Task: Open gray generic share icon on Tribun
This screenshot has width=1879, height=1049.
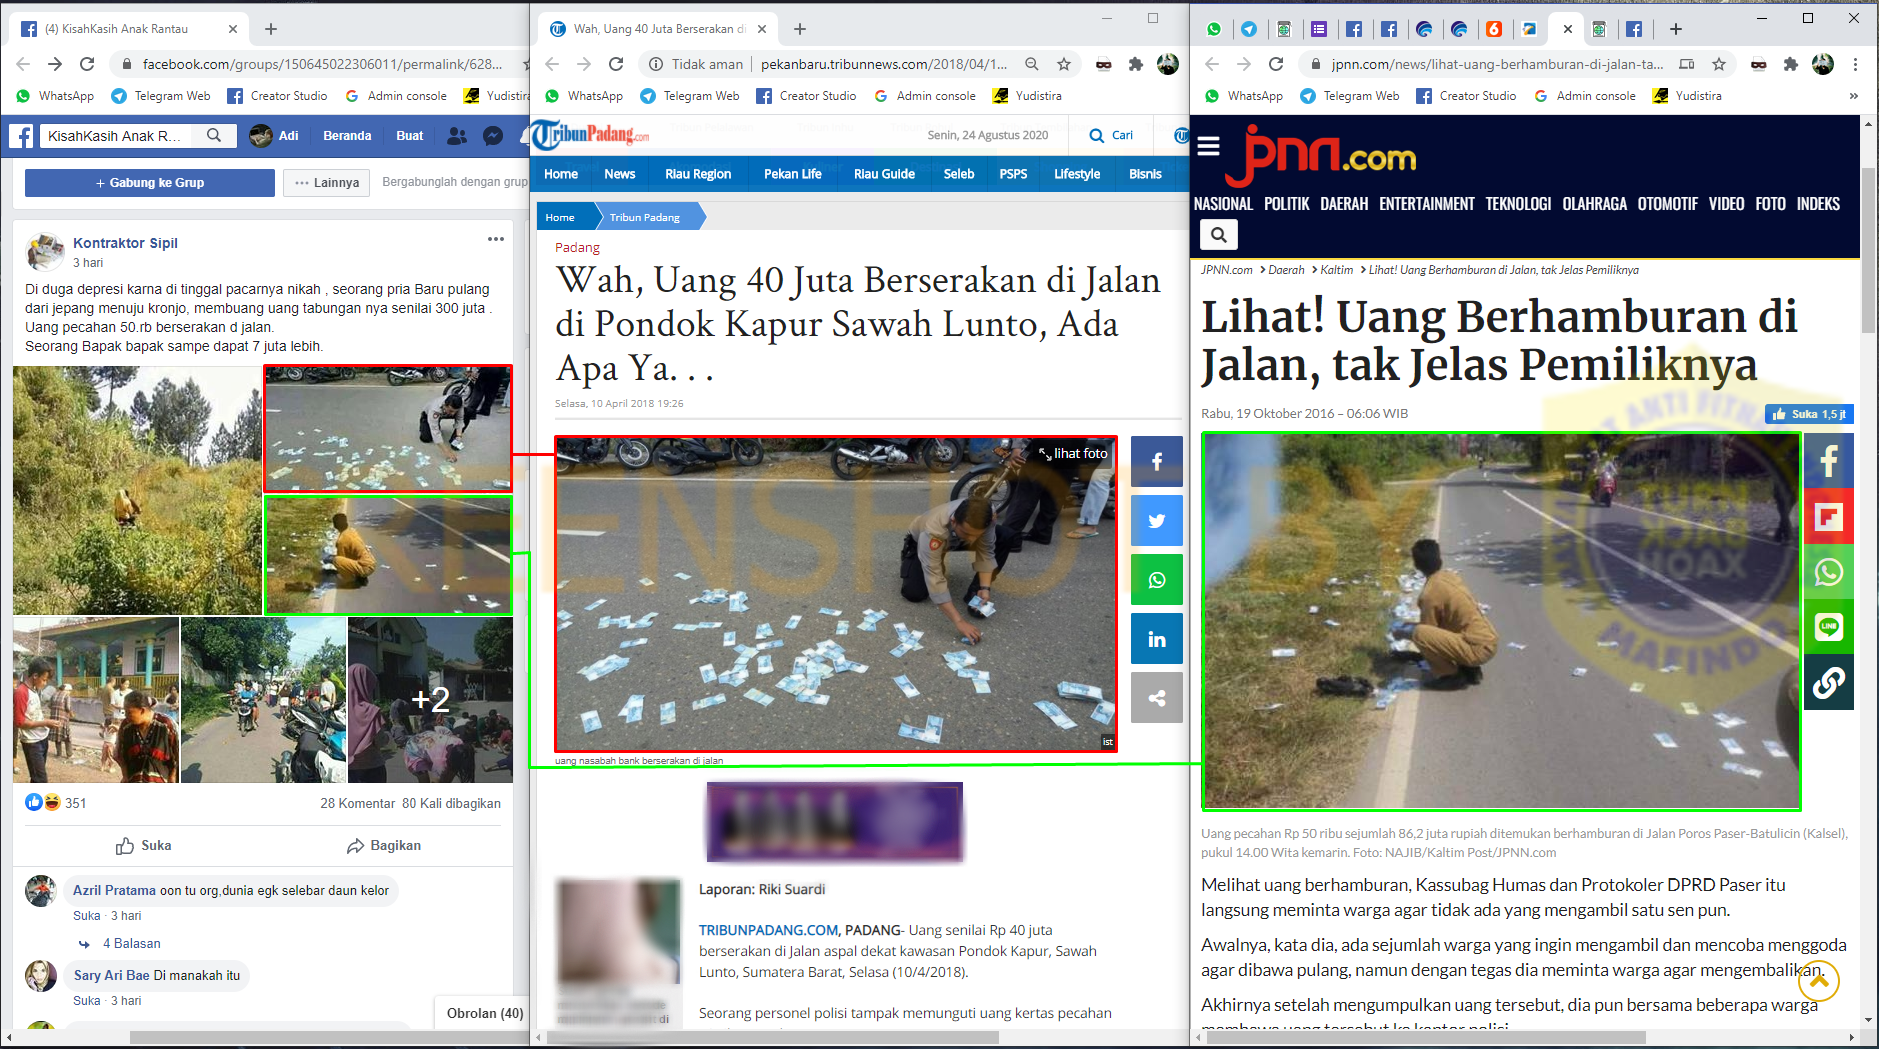Action: [x=1157, y=698]
